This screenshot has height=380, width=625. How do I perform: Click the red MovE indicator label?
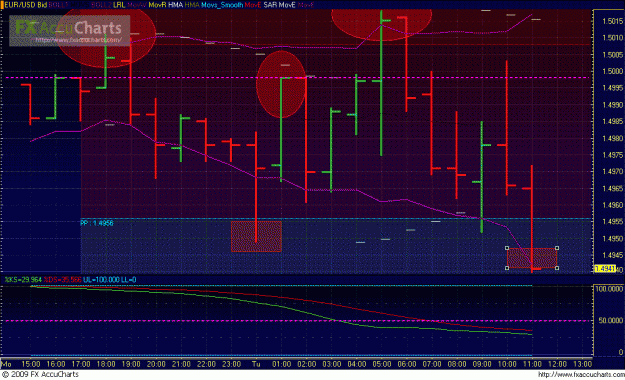pos(253,5)
